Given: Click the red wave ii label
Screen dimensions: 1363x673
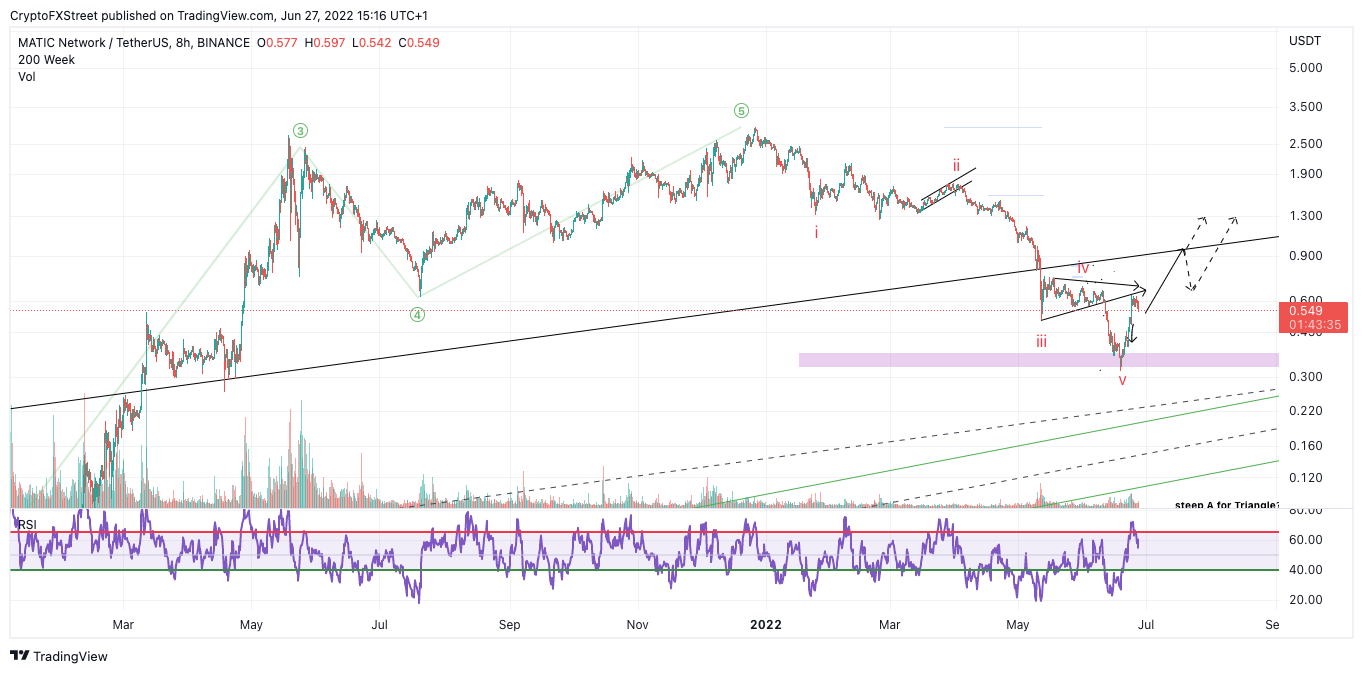Looking at the screenshot, I should [956, 166].
